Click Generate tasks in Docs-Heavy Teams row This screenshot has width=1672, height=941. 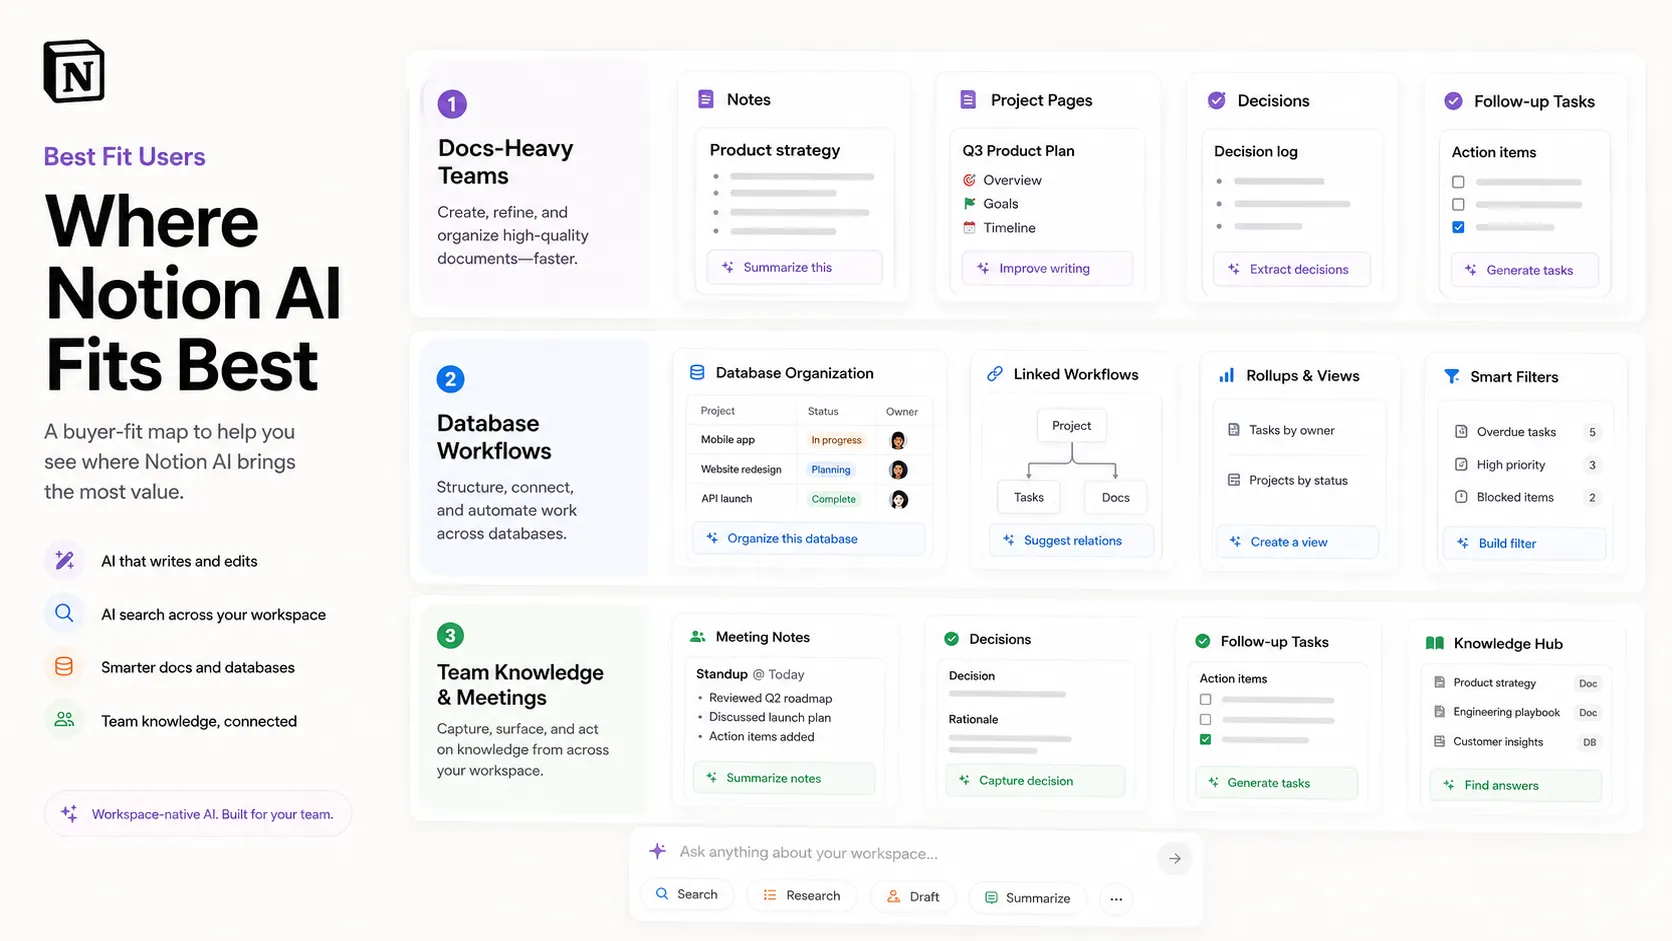coord(1524,270)
